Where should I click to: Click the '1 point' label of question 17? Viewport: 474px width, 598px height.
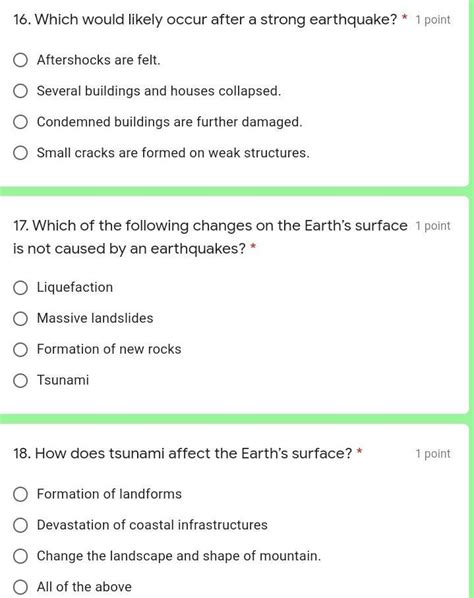(433, 226)
